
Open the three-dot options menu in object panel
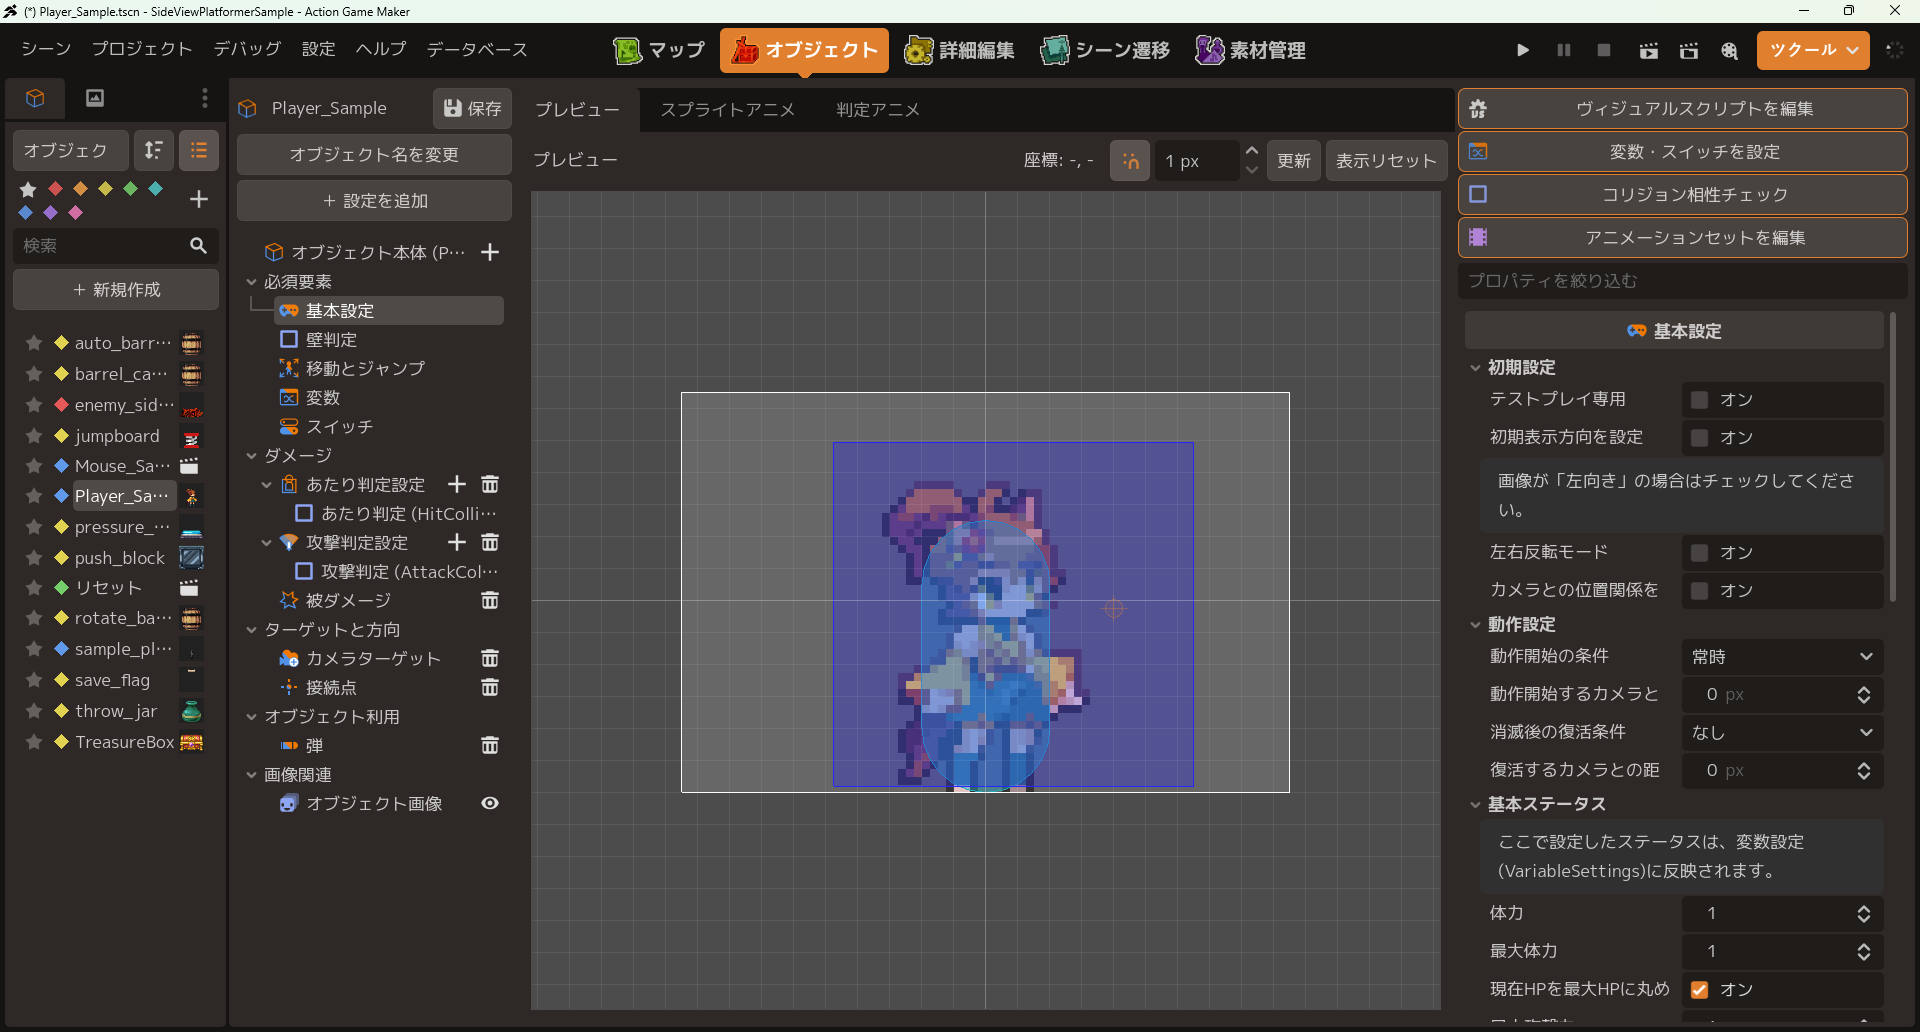click(x=205, y=97)
